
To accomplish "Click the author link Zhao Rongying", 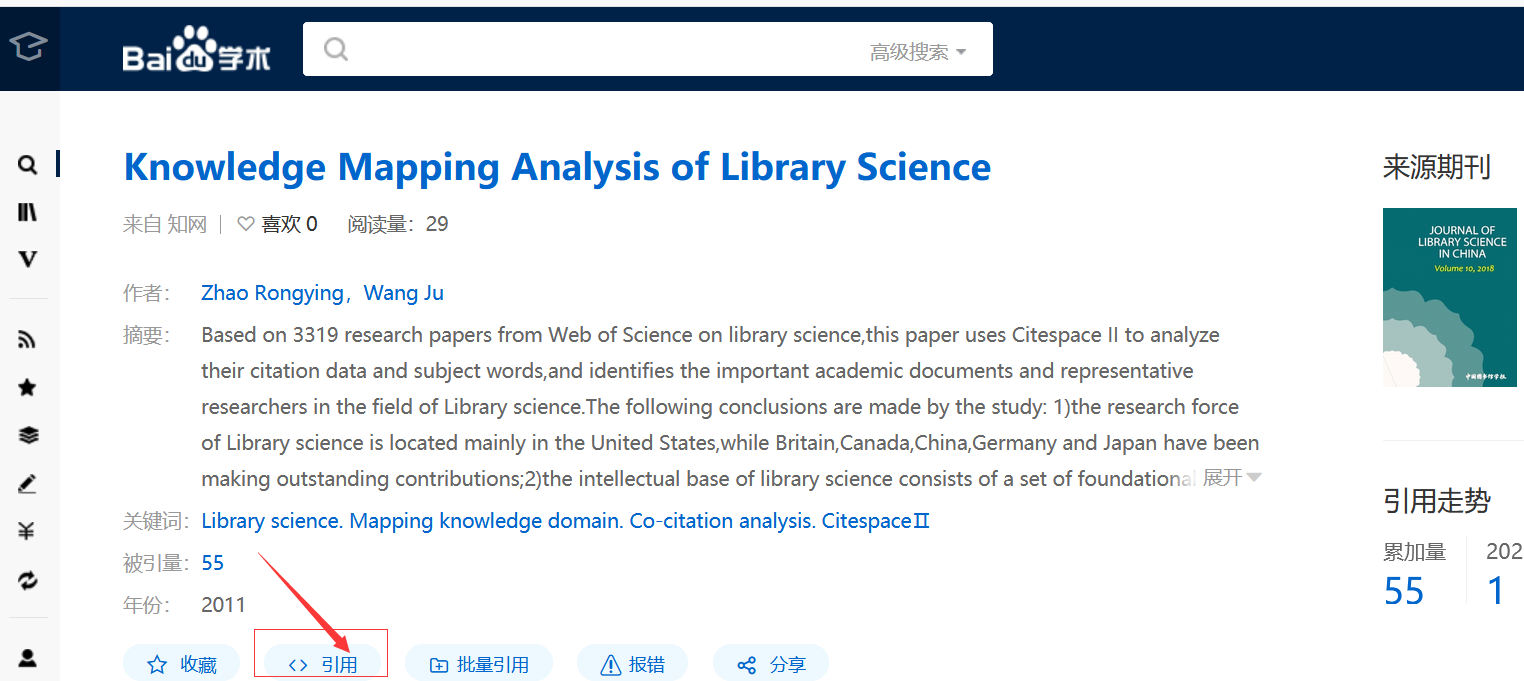I will coord(272,292).
